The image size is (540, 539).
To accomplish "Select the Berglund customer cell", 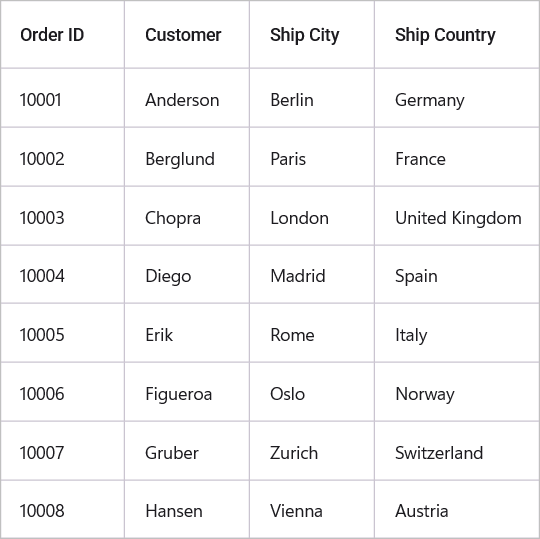I will pyautogui.click(x=187, y=157).
